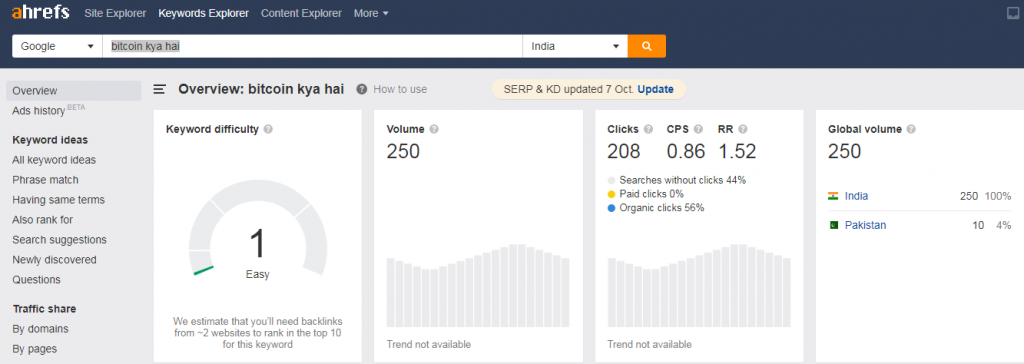Click the Pakistan country link

pos(865,225)
